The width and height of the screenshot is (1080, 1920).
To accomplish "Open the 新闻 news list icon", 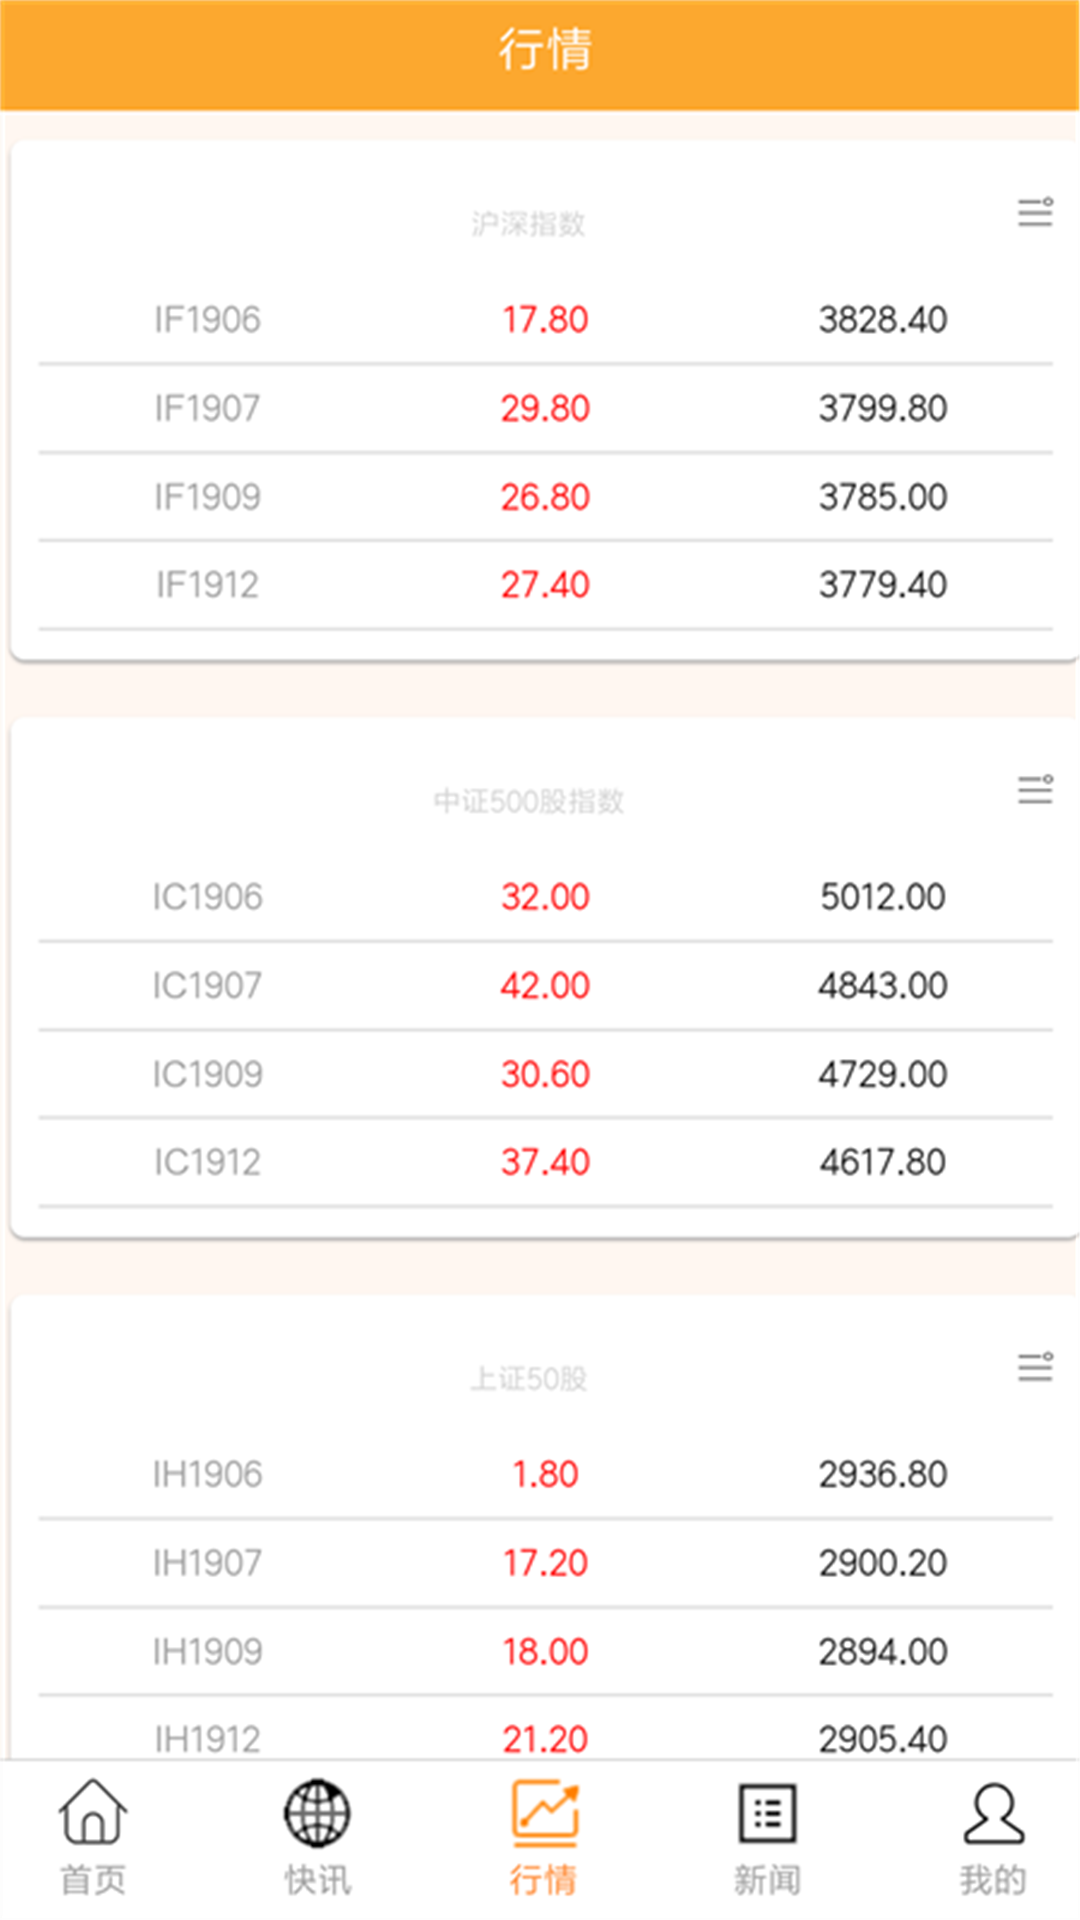I will [767, 1815].
